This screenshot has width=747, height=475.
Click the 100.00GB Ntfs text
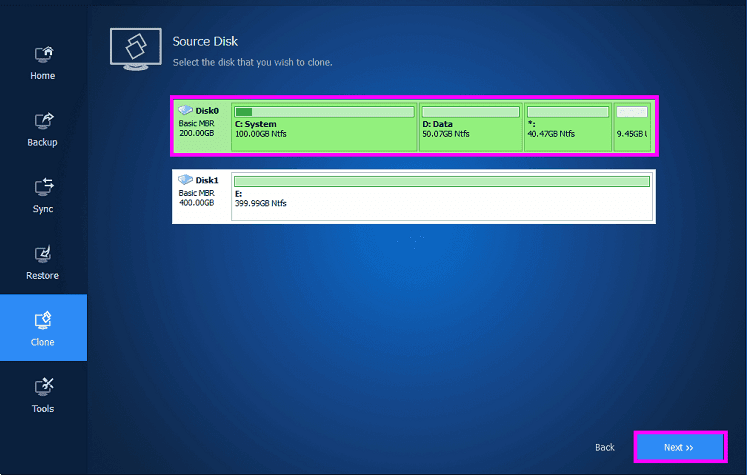[x=261, y=134]
